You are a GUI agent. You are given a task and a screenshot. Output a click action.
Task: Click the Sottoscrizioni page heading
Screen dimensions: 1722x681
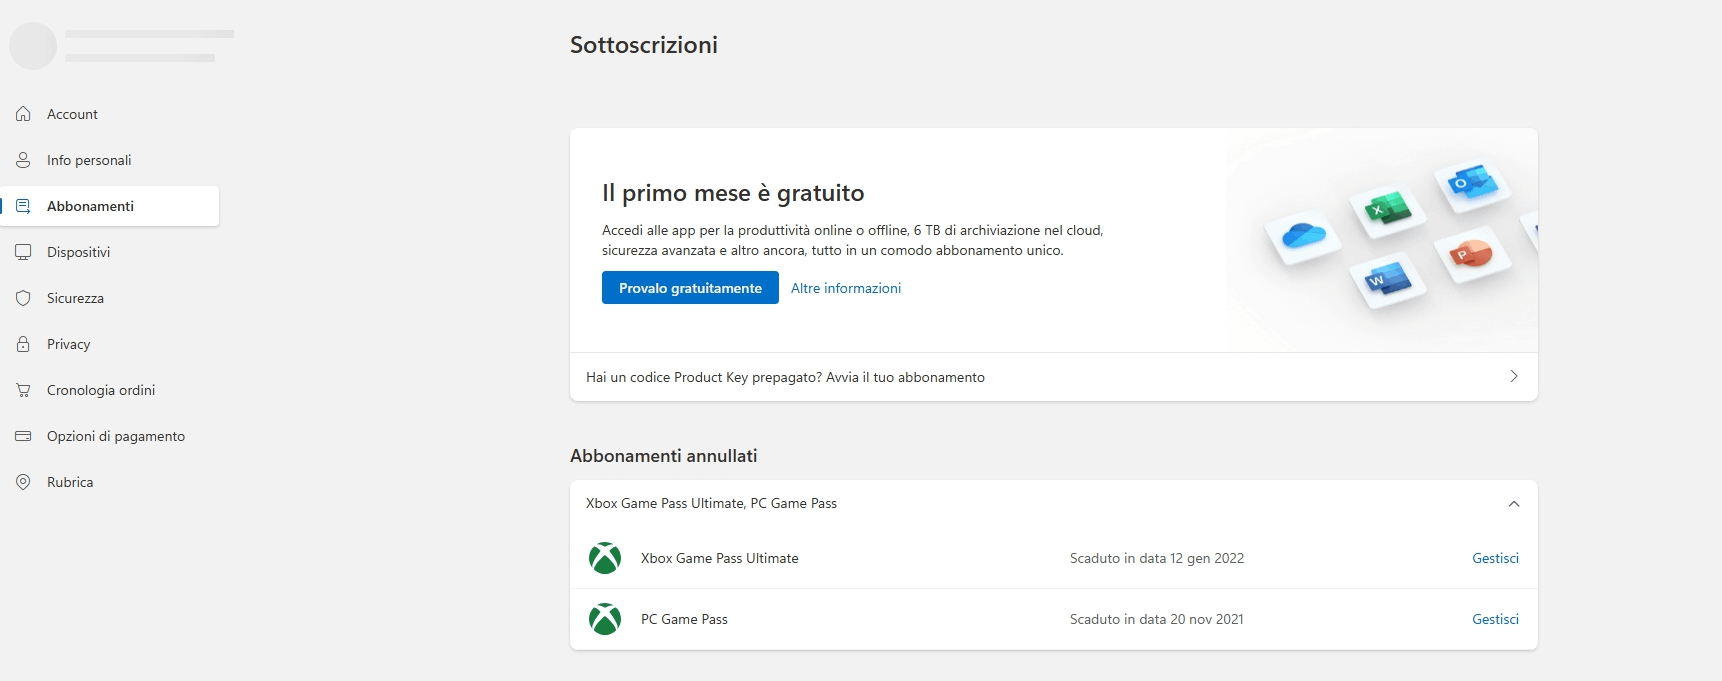tap(644, 45)
